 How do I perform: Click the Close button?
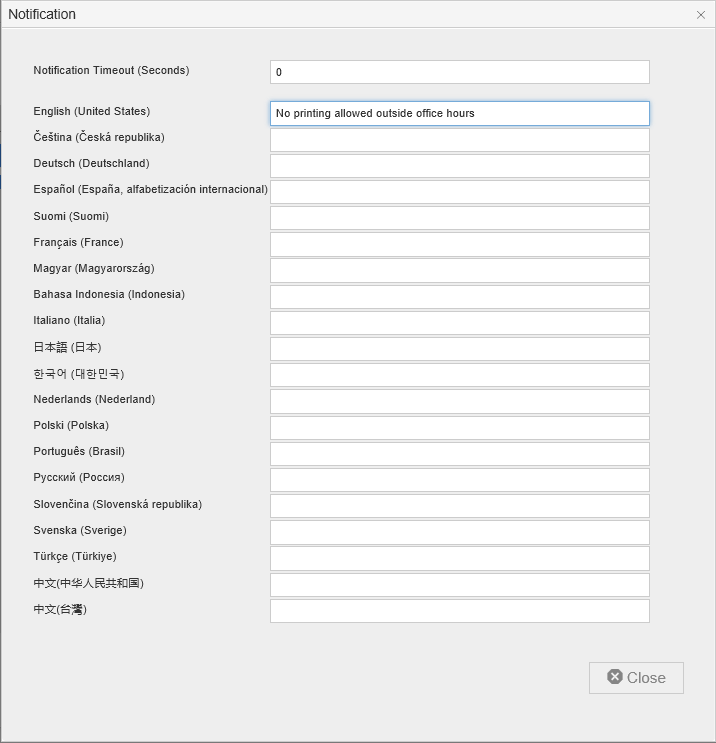click(636, 677)
